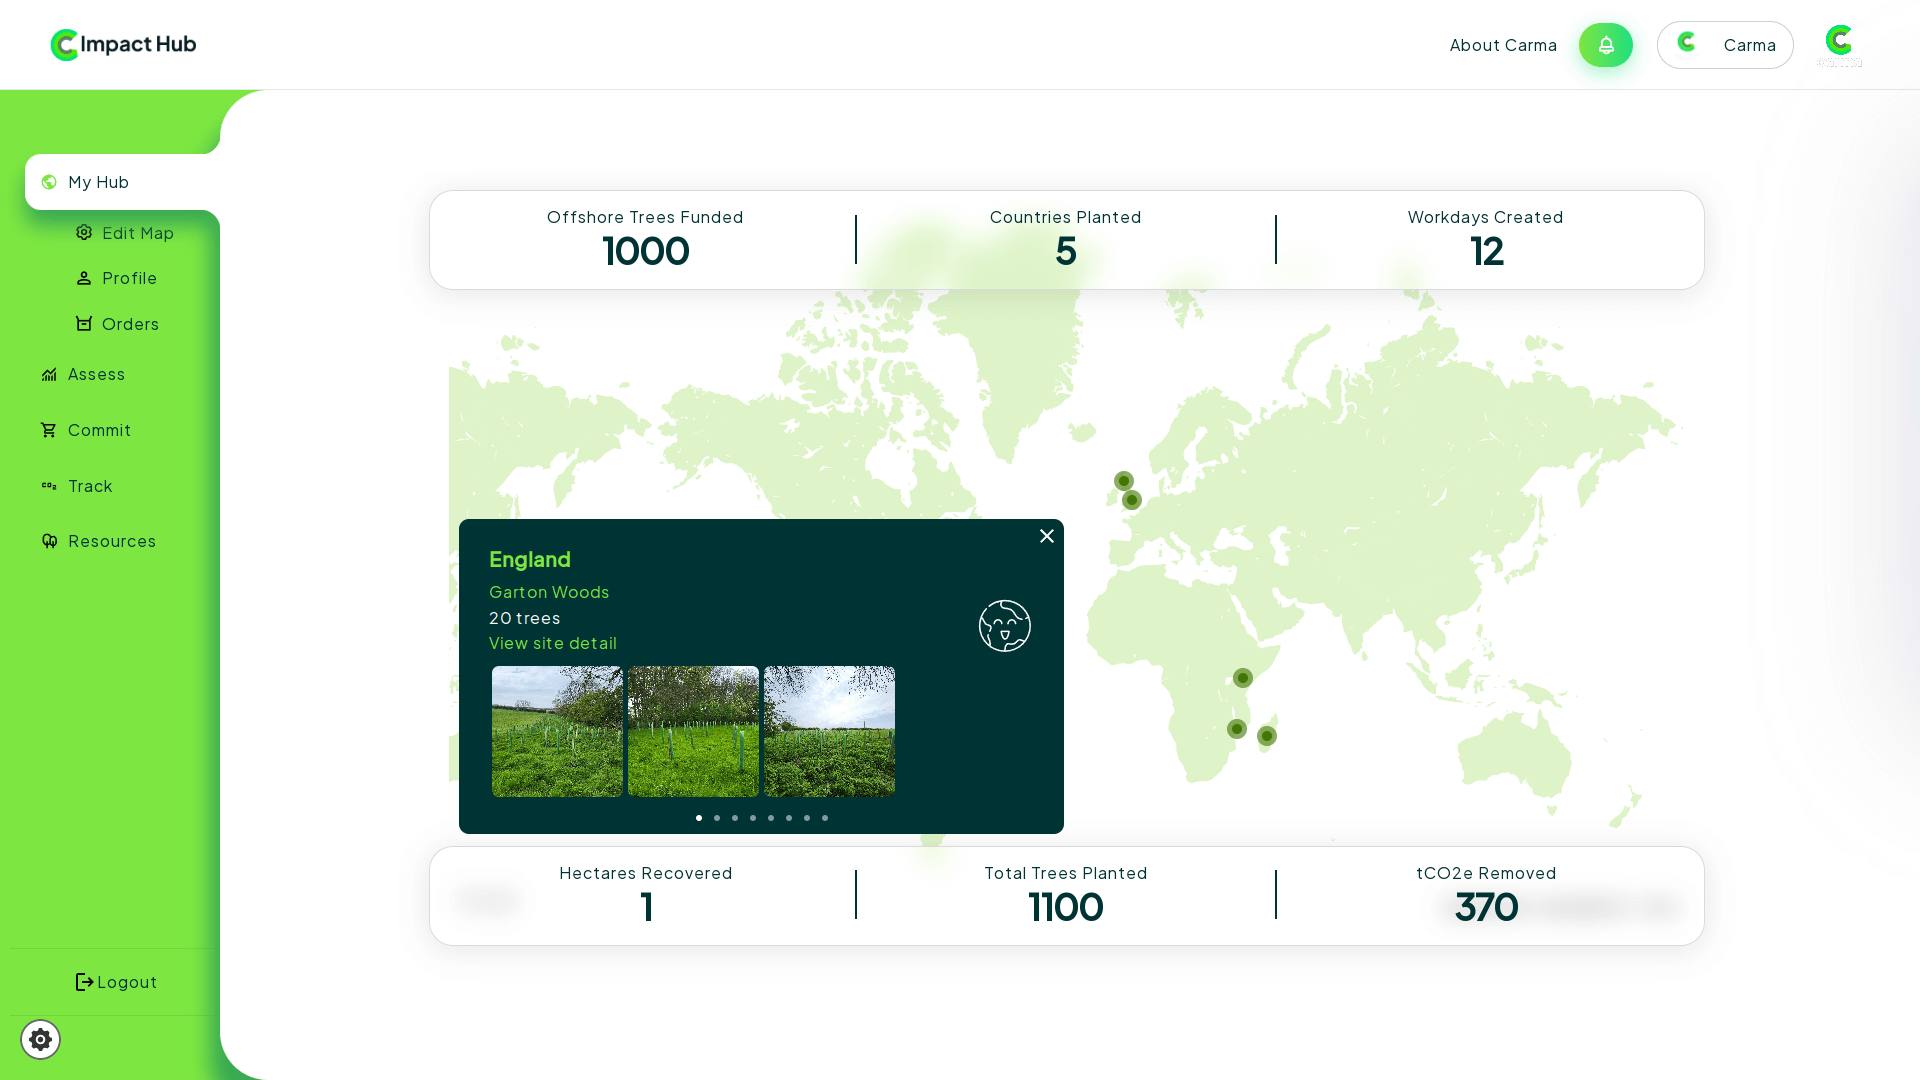This screenshot has height=1080, width=1920.
Task: Open the About Carma link
Action: point(1502,45)
